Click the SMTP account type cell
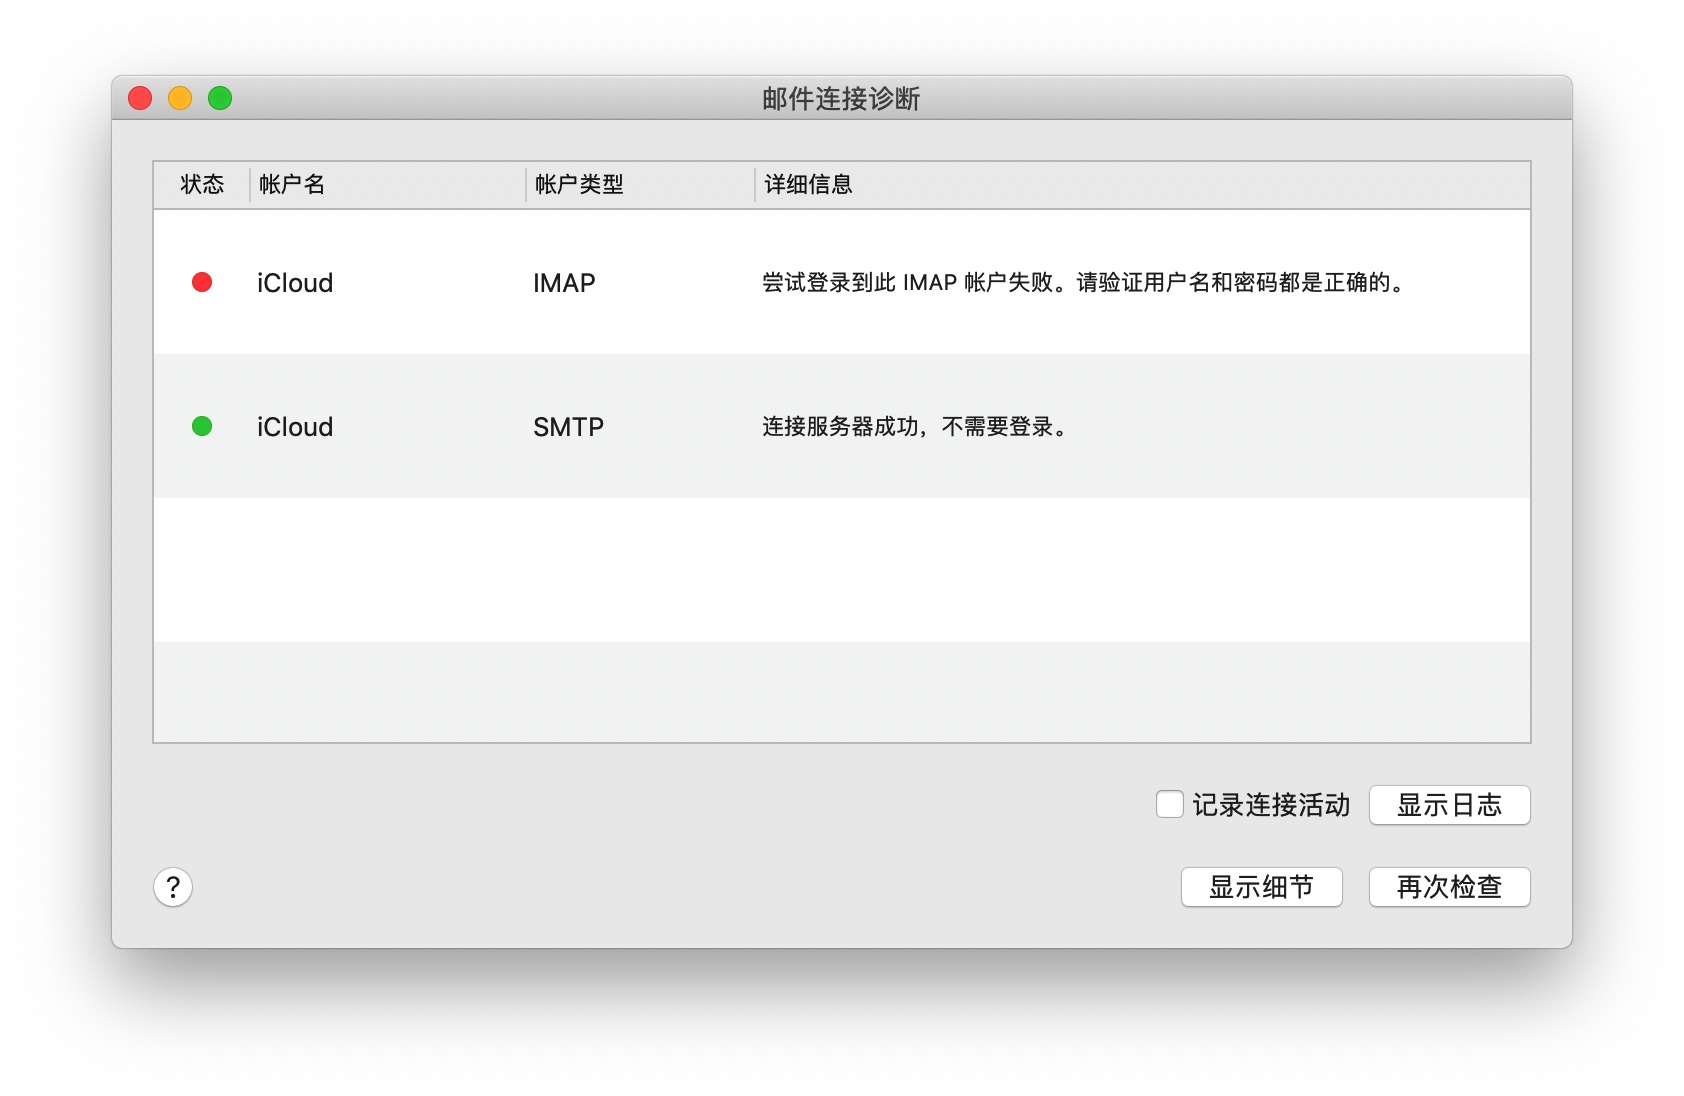The width and height of the screenshot is (1684, 1096). tap(568, 427)
